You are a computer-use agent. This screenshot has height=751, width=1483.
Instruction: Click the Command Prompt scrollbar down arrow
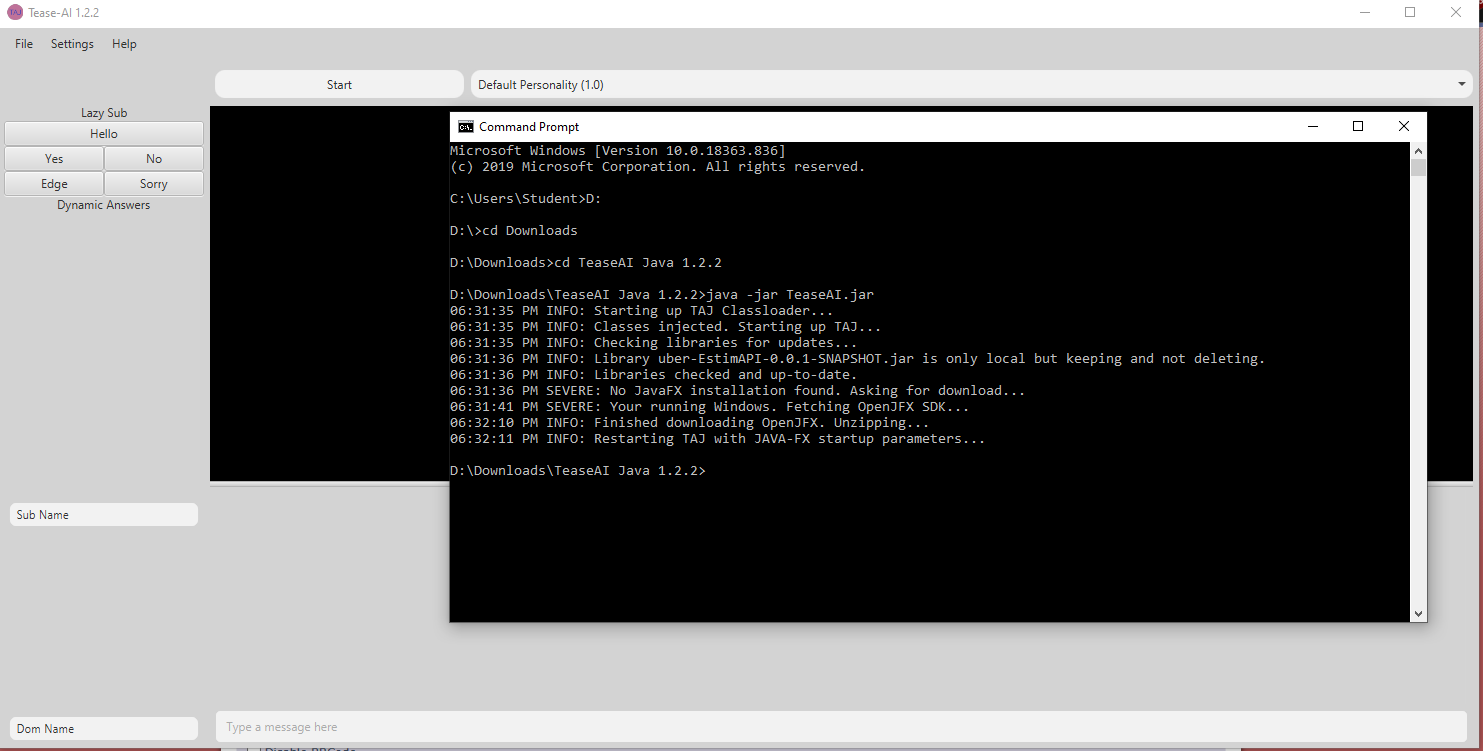1418,614
